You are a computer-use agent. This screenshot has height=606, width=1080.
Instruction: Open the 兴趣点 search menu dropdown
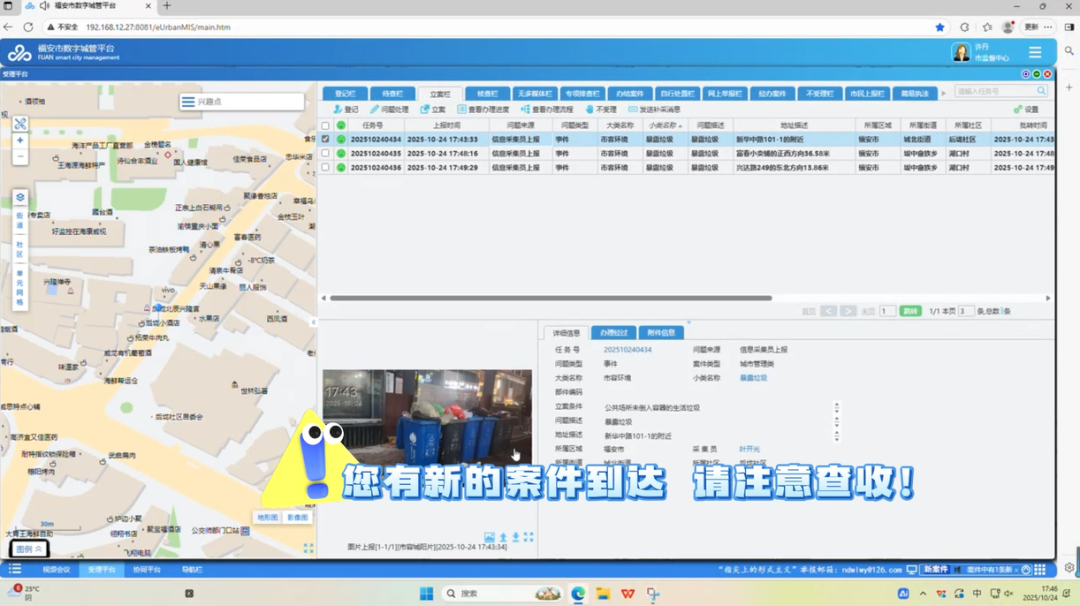coord(188,102)
